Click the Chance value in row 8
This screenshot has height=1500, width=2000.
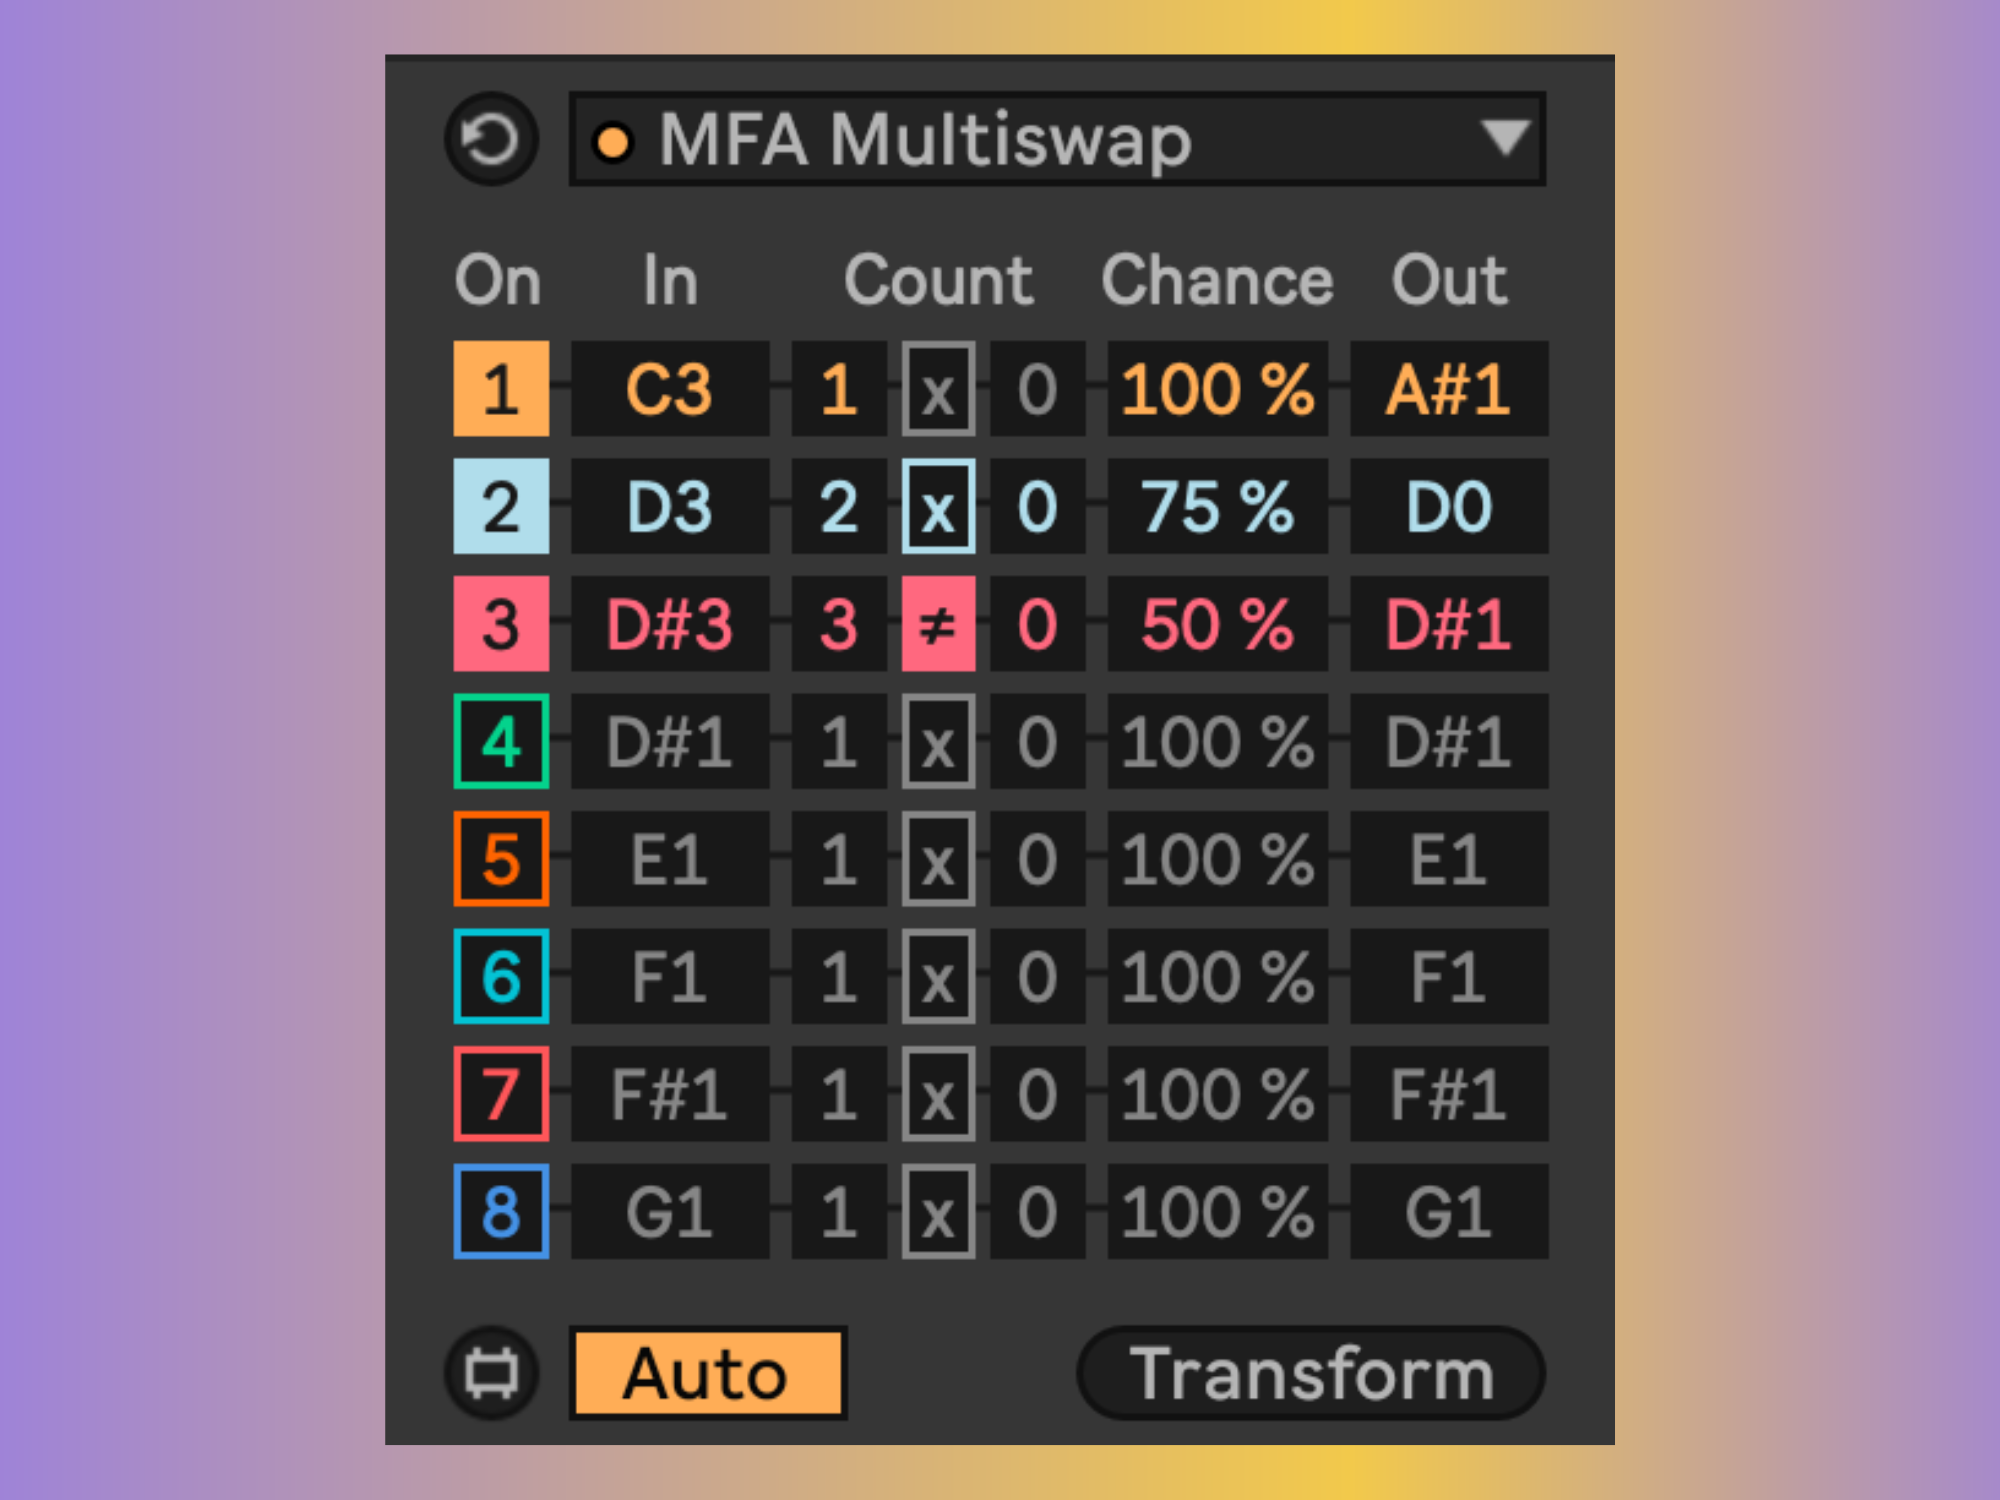tap(1218, 1211)
